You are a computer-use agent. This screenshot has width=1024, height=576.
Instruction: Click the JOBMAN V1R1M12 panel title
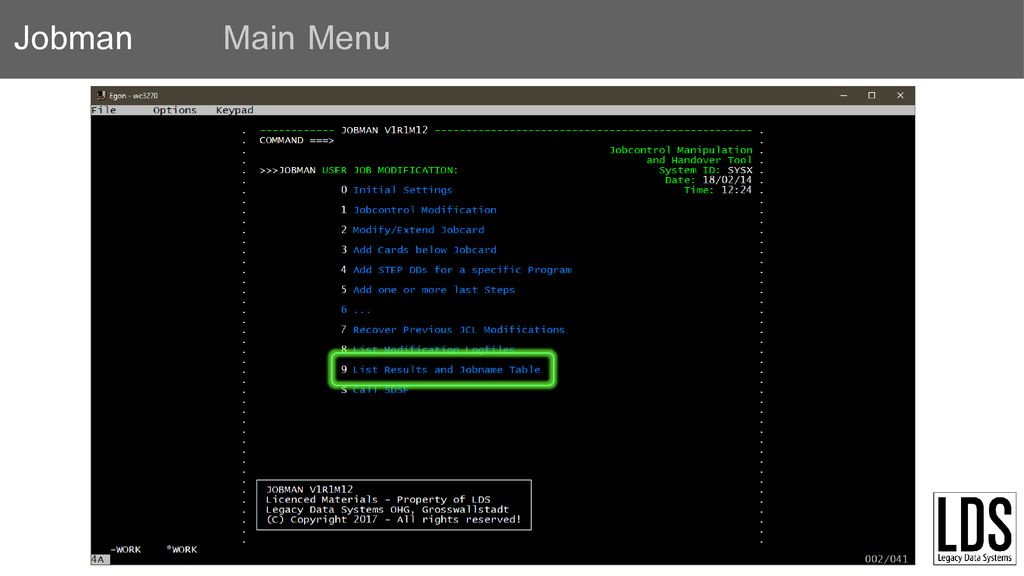pyautogui.click(x=384, y=130)
